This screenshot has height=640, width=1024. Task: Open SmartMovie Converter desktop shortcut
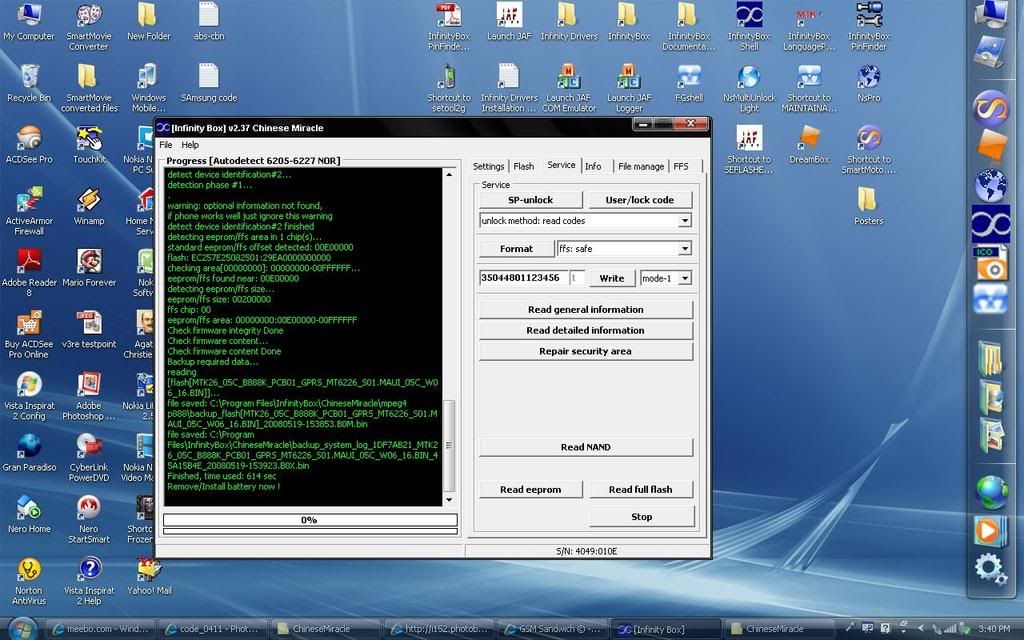click(x=89, y=27)
